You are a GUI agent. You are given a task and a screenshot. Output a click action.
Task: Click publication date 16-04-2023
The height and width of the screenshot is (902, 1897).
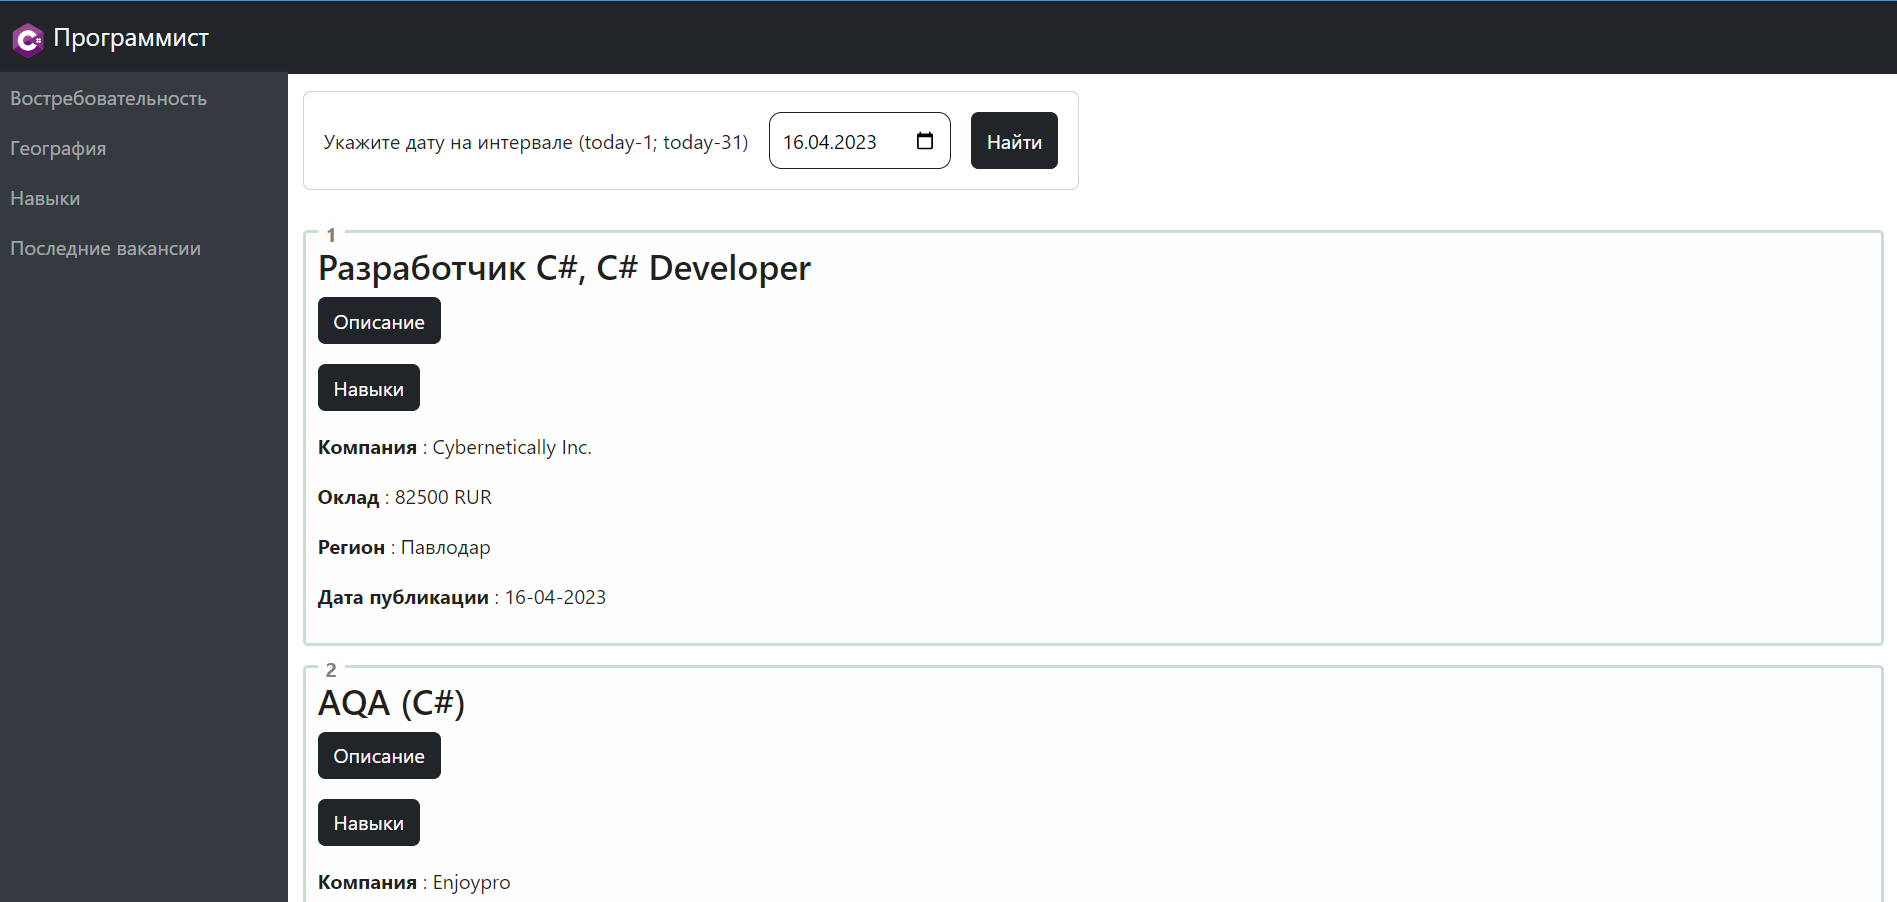click(555, 597)
